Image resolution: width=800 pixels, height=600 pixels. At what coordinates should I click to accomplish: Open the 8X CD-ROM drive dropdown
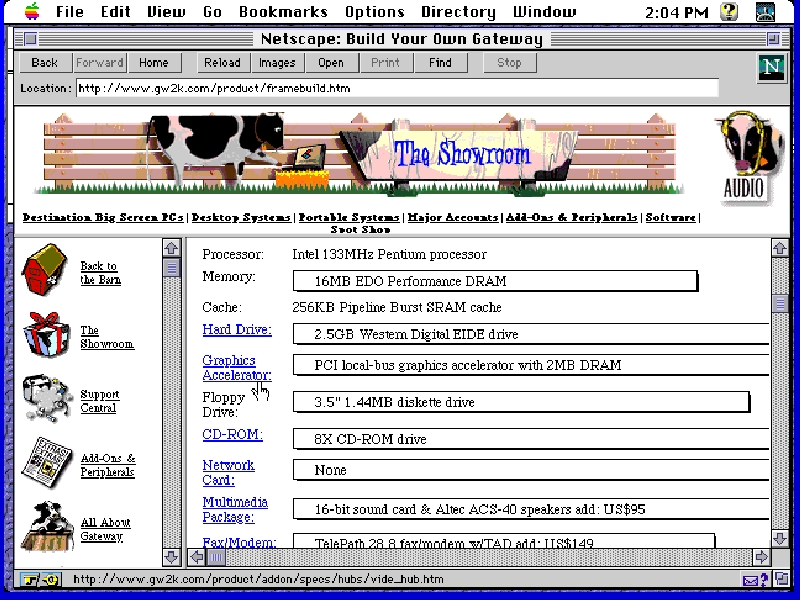pos(531,439)
